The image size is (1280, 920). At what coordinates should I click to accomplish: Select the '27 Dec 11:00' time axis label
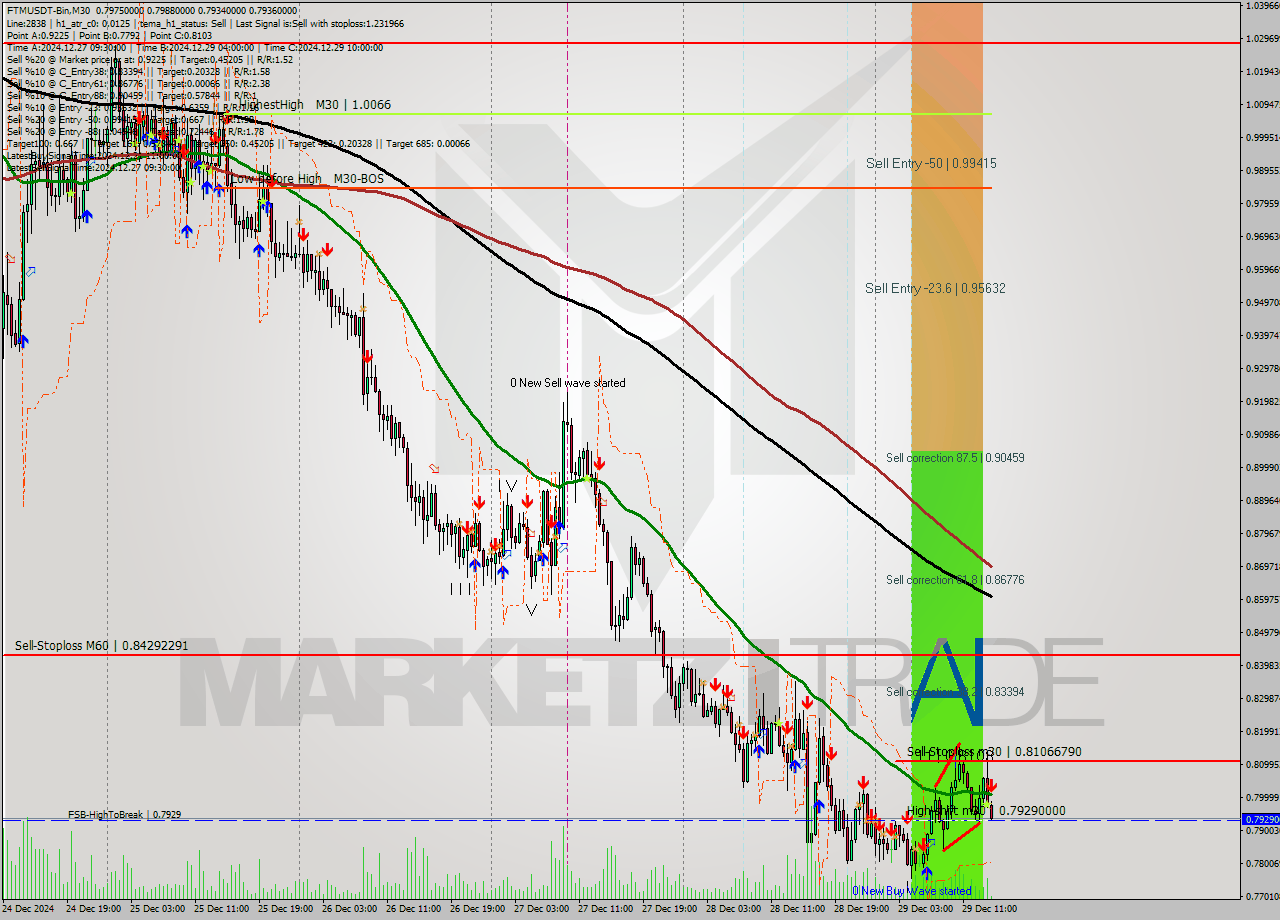(x=606, y=910)
